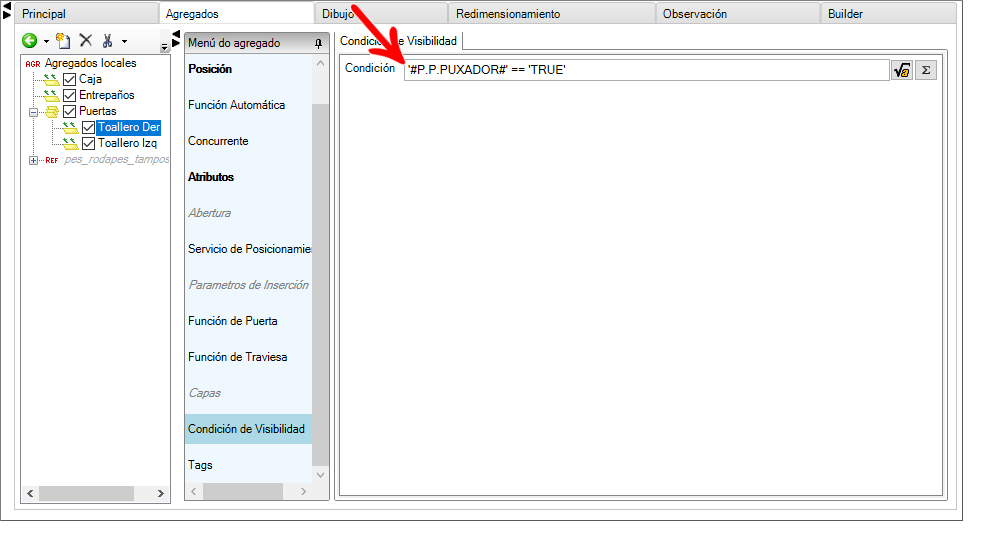
Task: Click the Puertas group icon
Action: pyautogui.click(x=51, y=111)
